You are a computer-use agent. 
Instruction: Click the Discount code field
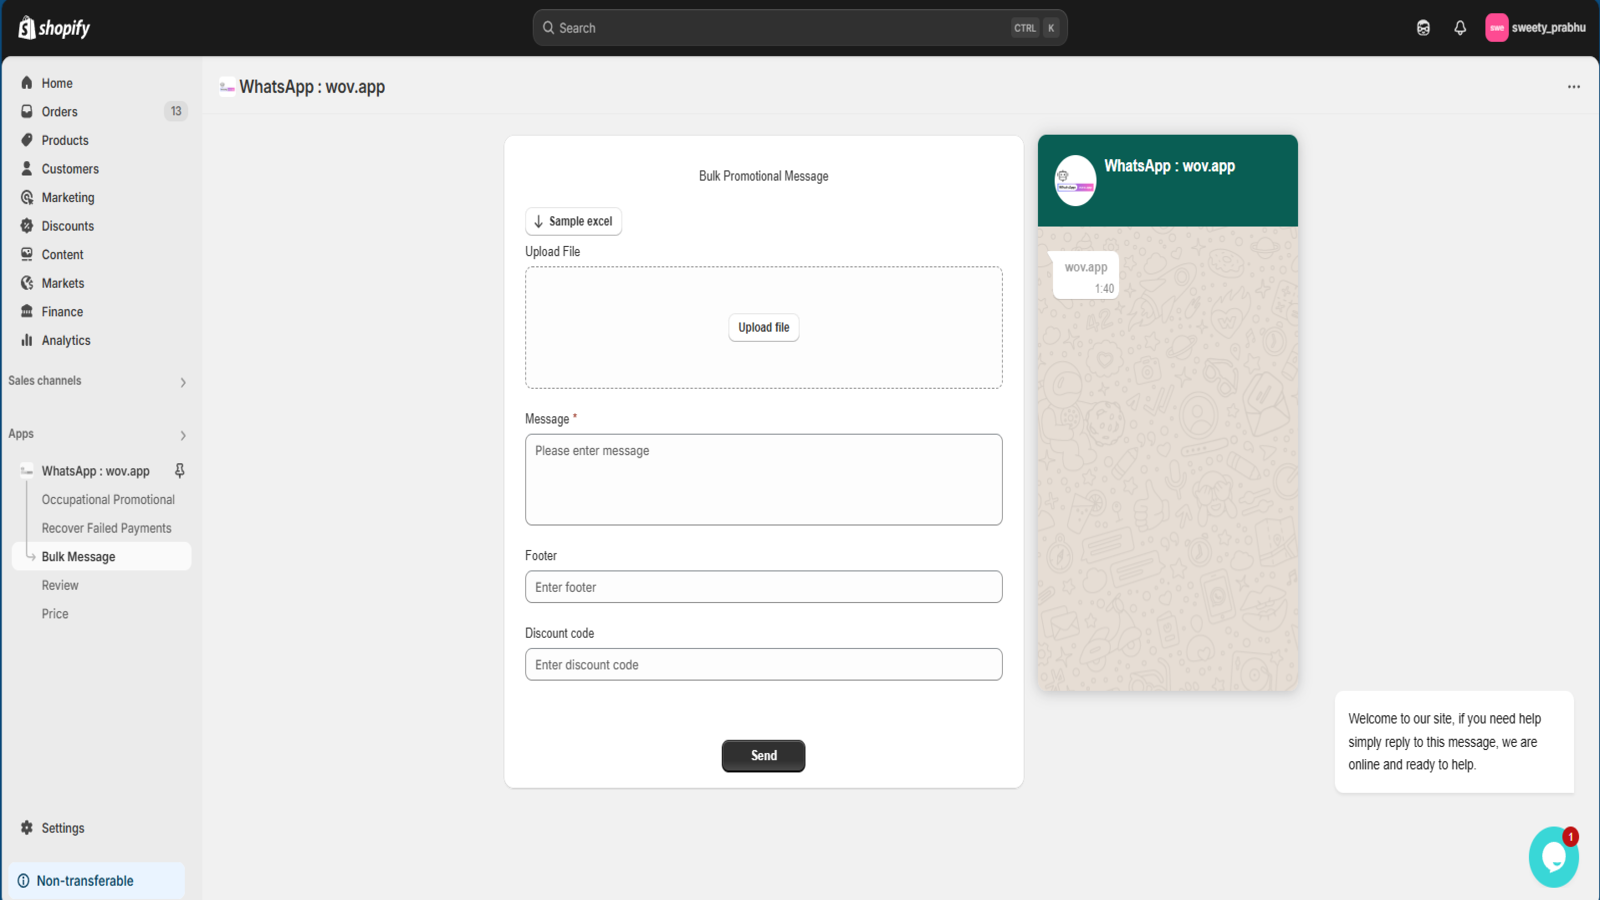point(764,664)
